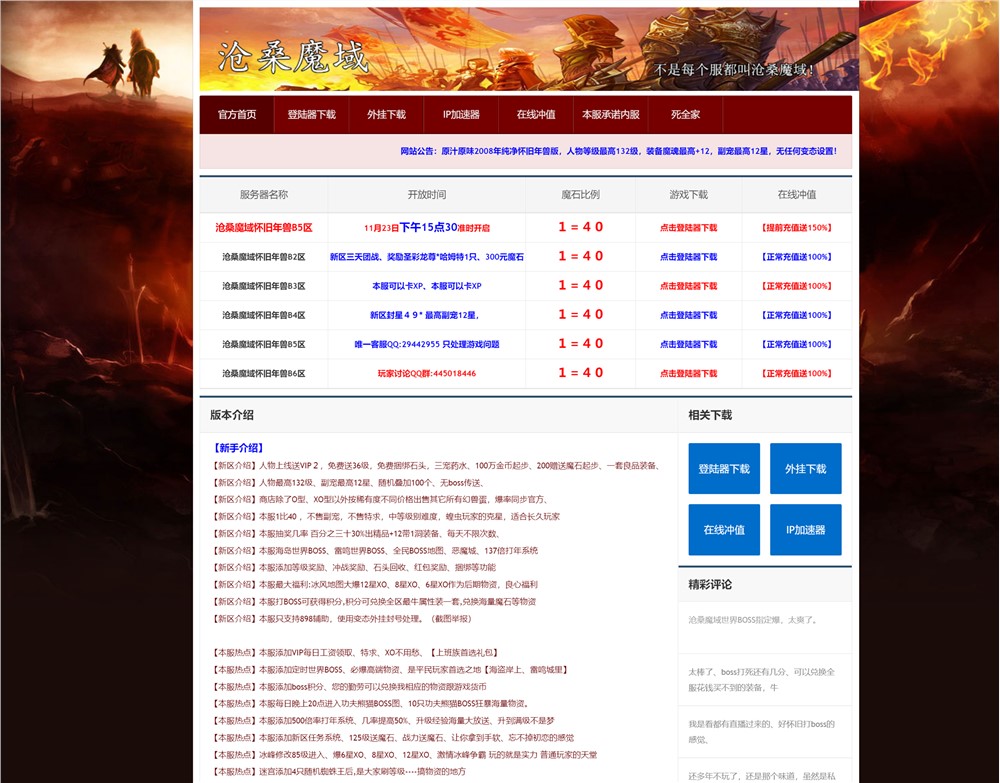Select the 死全家 navigation item
Screen dimensions: 1000x783
(x=685, y=115)
